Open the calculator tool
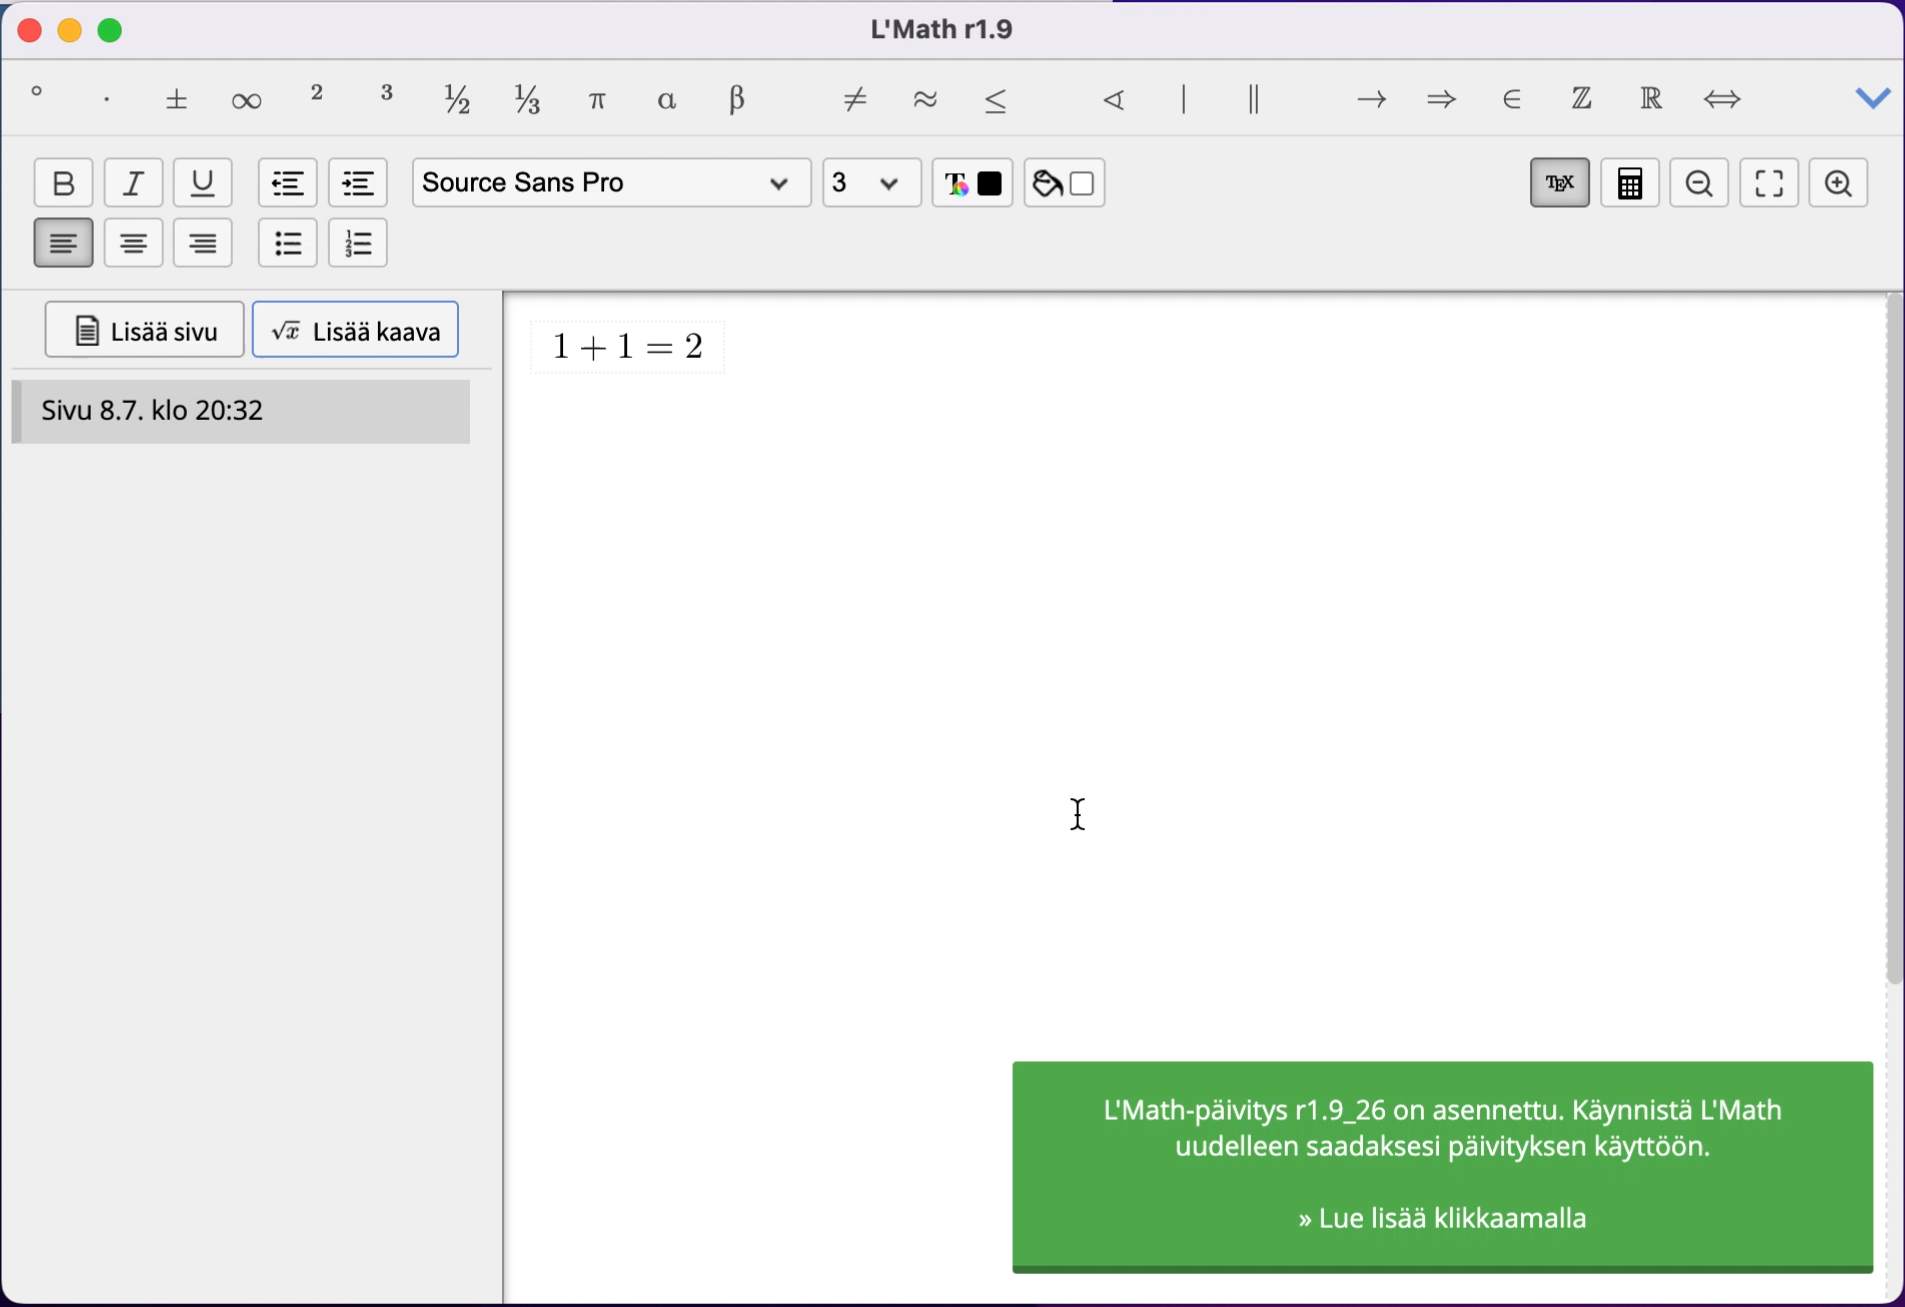Viewport: 1905px width, 1307px height. [x=1630, y=183]
